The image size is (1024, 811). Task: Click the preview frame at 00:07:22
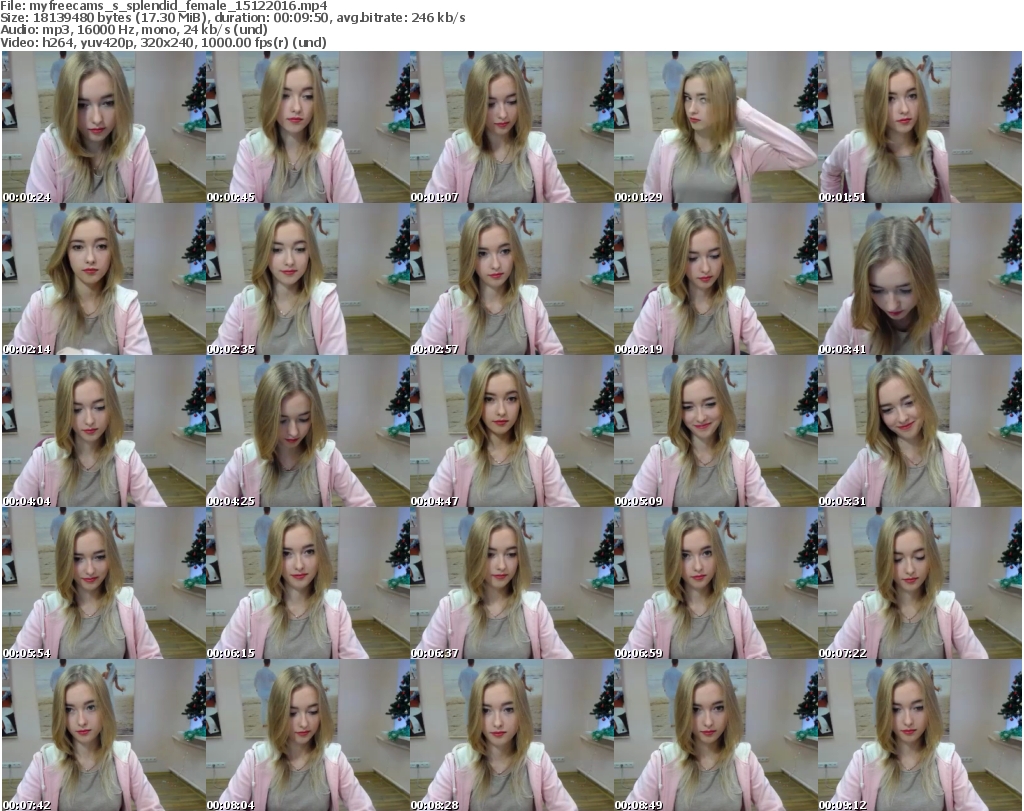coord(920,583)
